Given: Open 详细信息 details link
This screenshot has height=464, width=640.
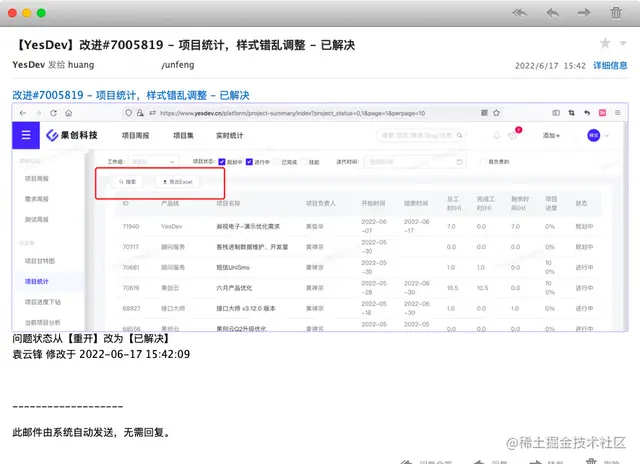Looking at the screenshot, I should [x=610, y=65].
